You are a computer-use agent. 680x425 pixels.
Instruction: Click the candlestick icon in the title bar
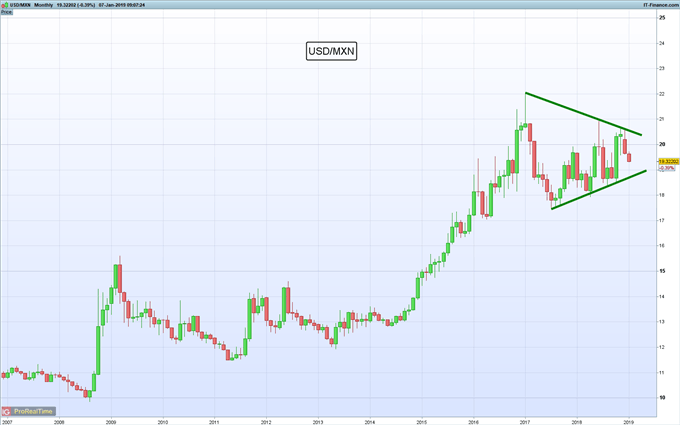(5, 5)
